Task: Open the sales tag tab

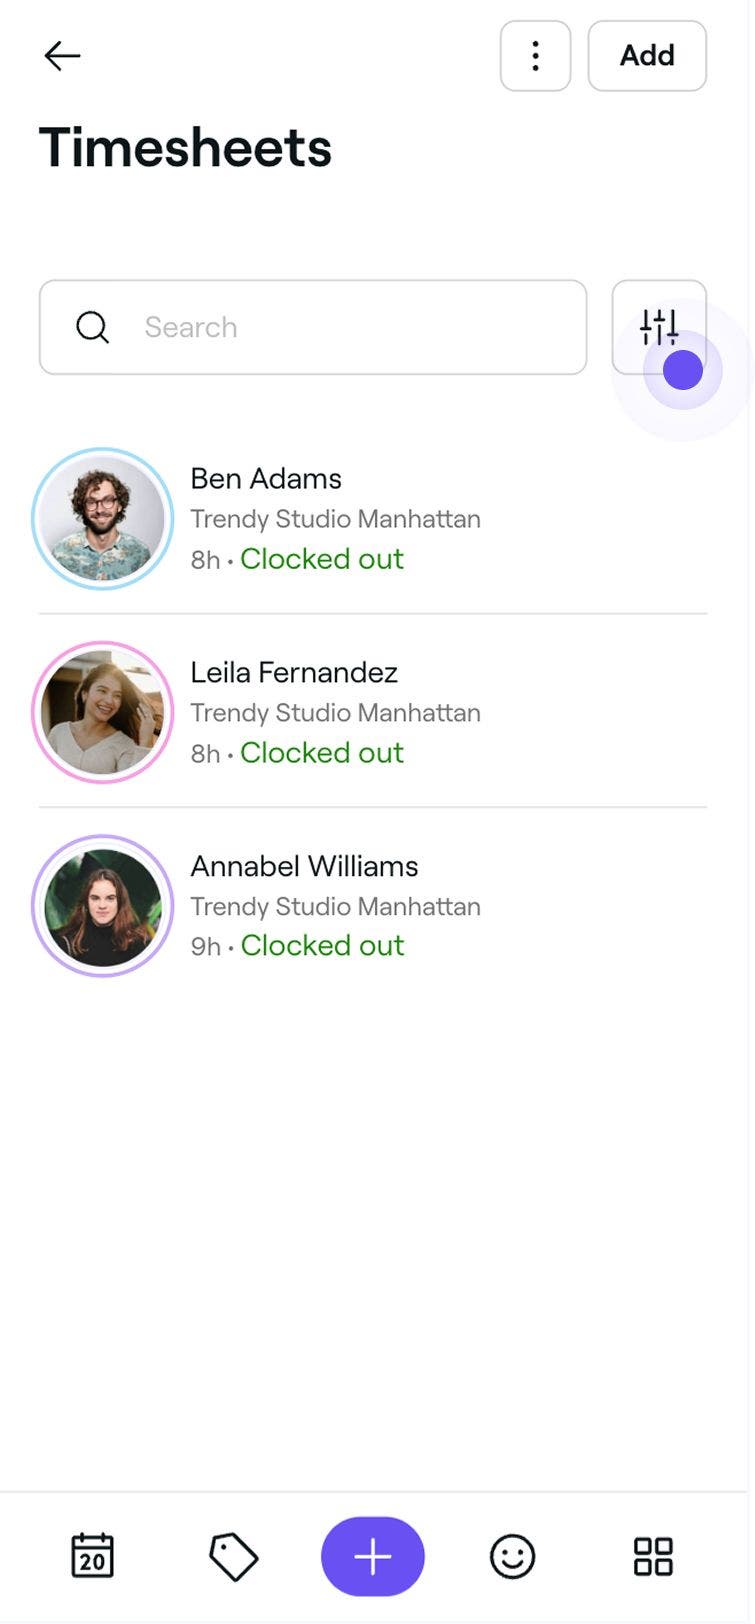Action: [233, 1557]
